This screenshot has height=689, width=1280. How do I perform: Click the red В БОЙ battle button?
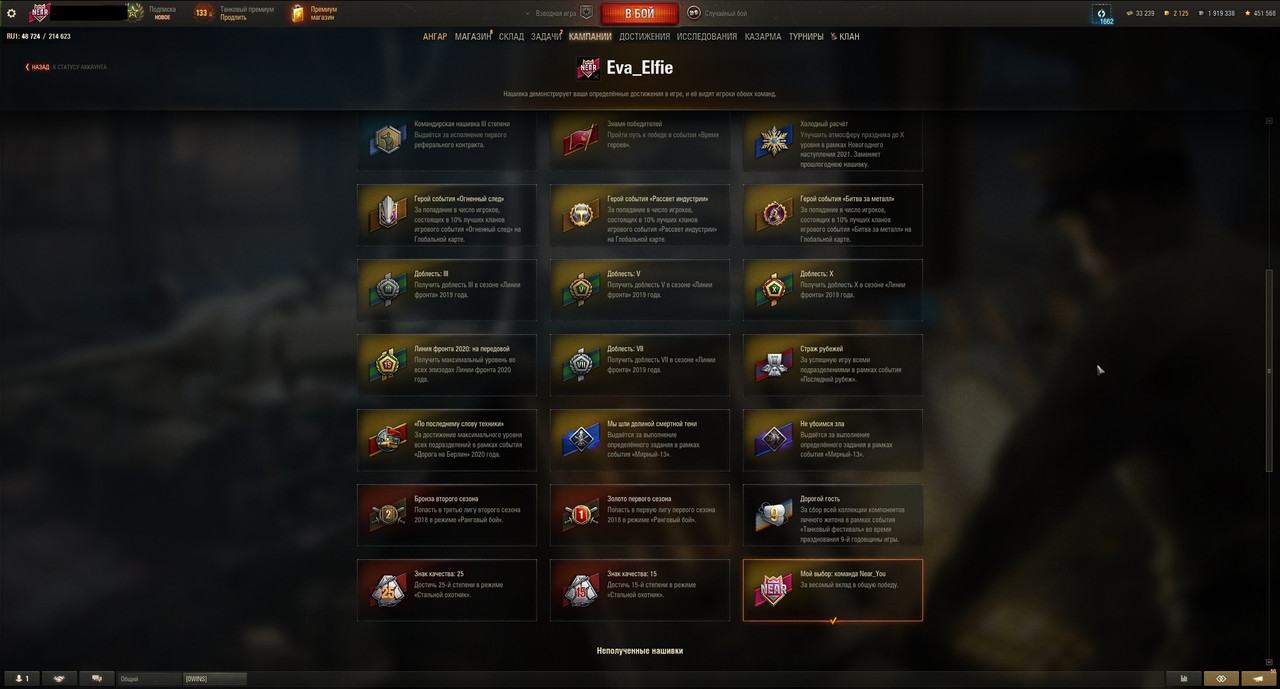pos(640,13)
